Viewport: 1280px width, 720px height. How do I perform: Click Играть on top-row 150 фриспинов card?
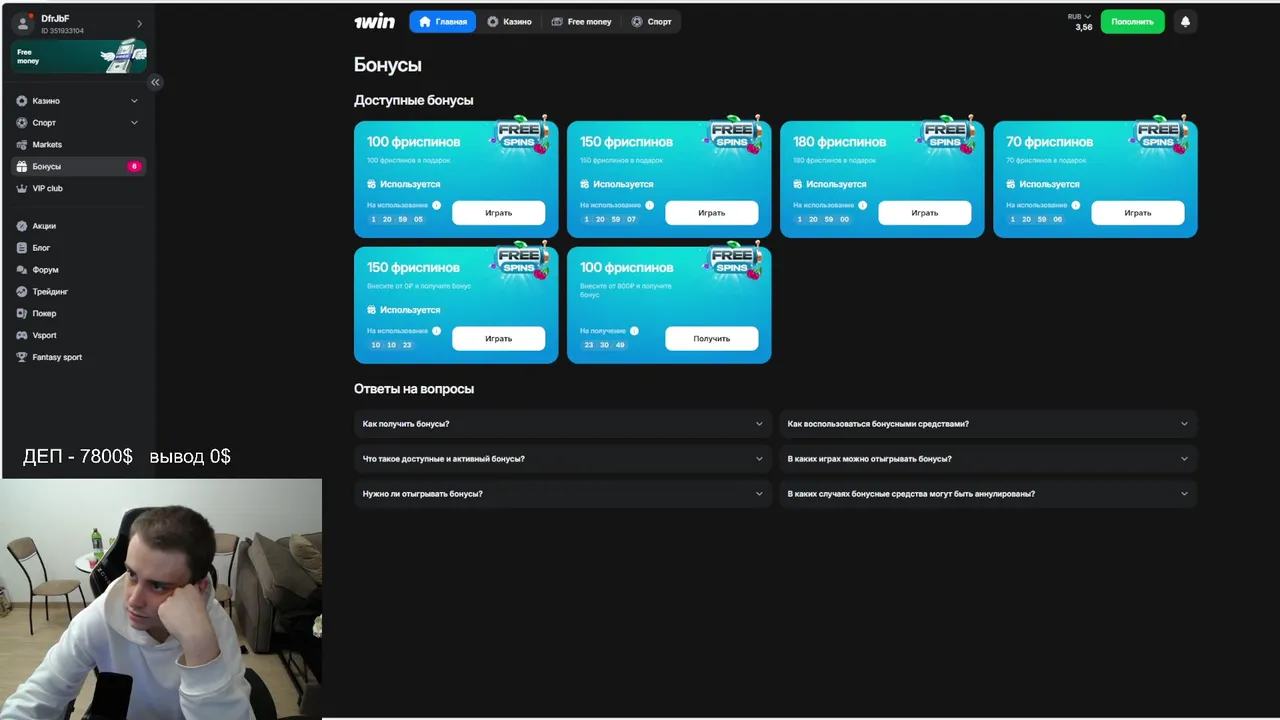pos(711,213)
